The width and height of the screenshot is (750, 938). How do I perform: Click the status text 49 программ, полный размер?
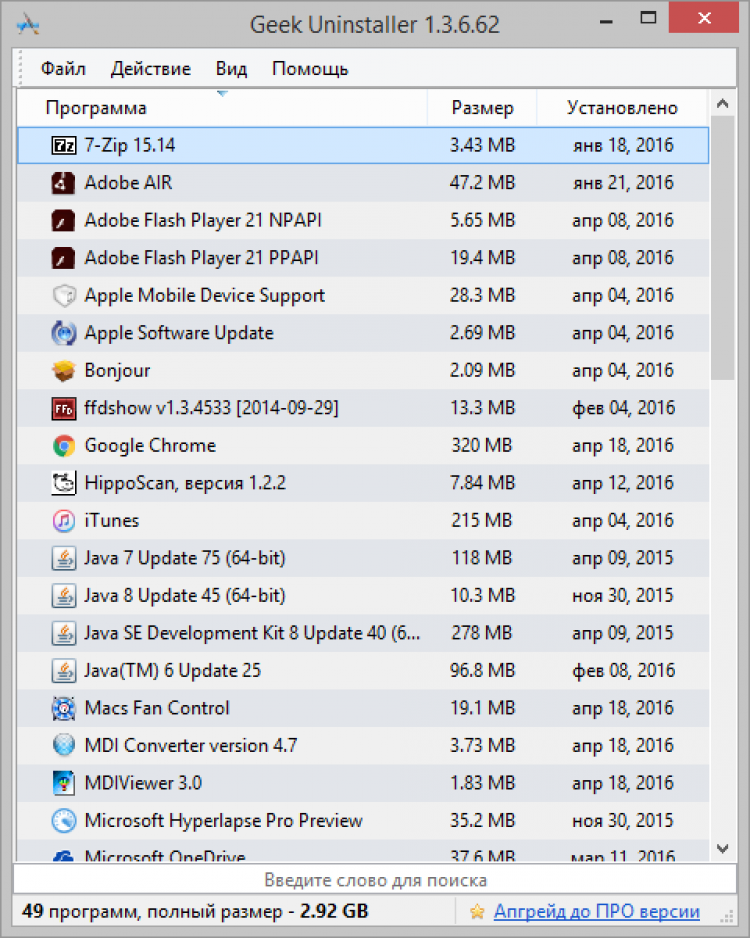pyautogui.click(x=195, y=912)
